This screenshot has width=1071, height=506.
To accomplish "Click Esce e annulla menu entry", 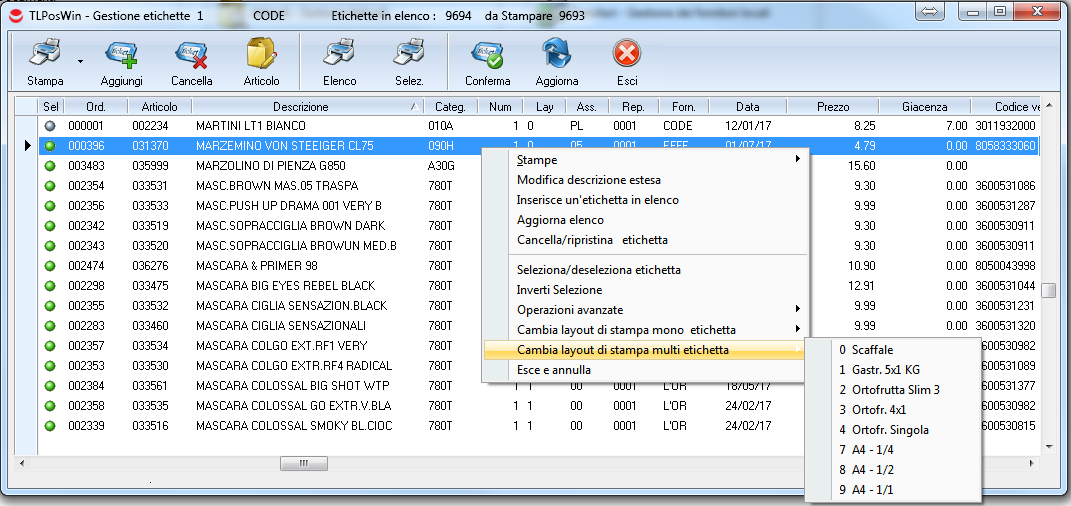I will tap(553, 370).
